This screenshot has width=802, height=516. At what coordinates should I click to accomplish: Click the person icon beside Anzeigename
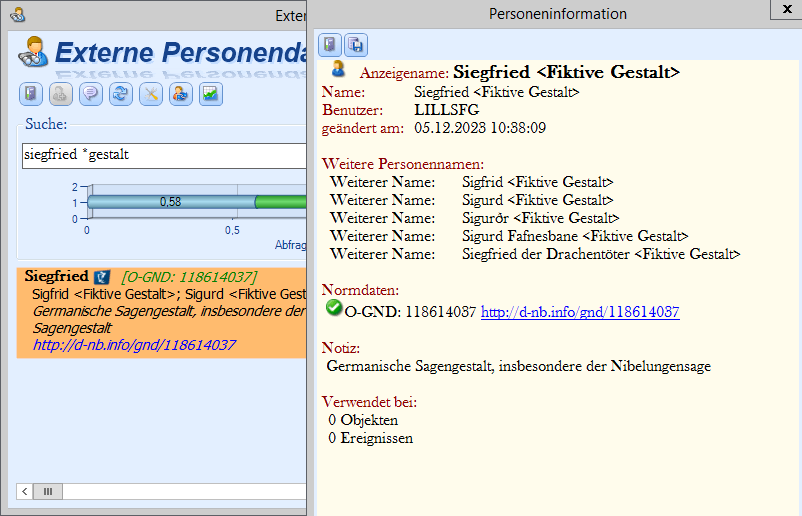[338, 69]
